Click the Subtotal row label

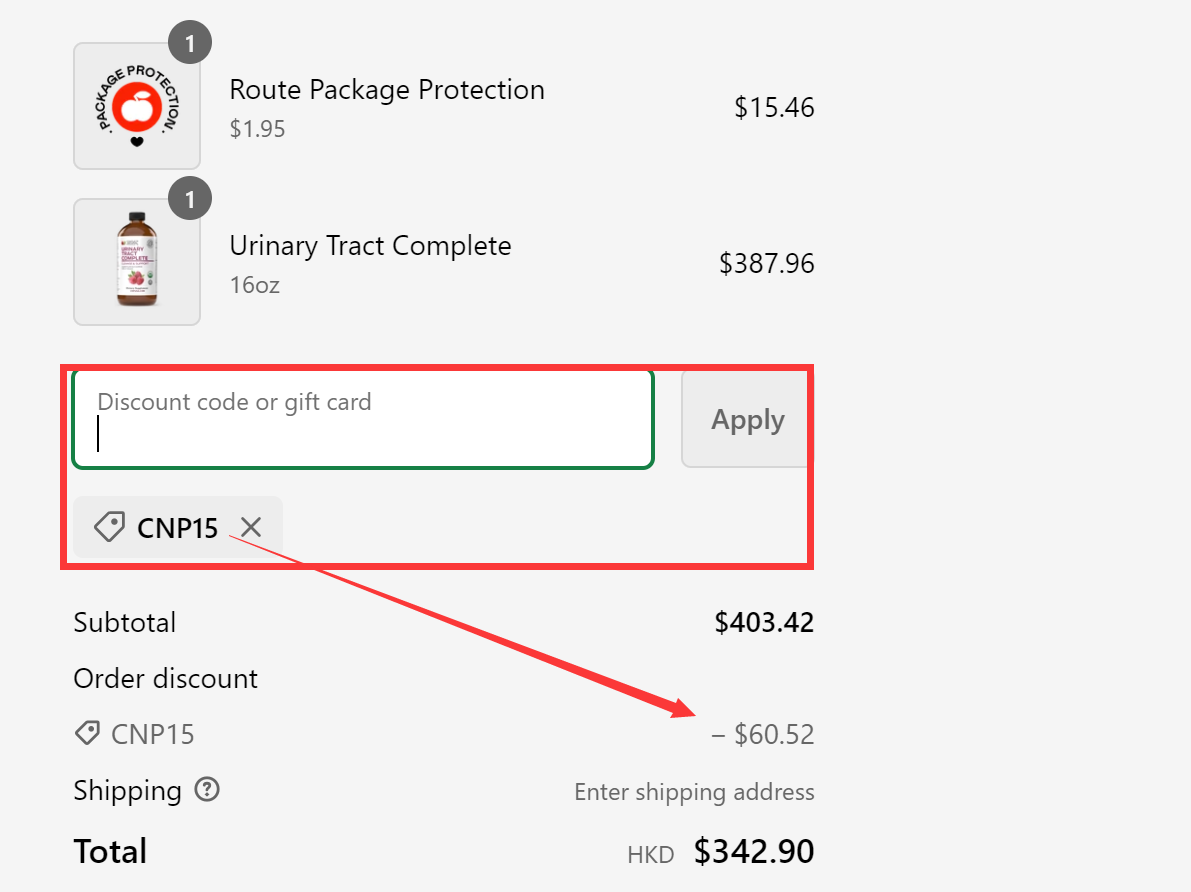124,622
